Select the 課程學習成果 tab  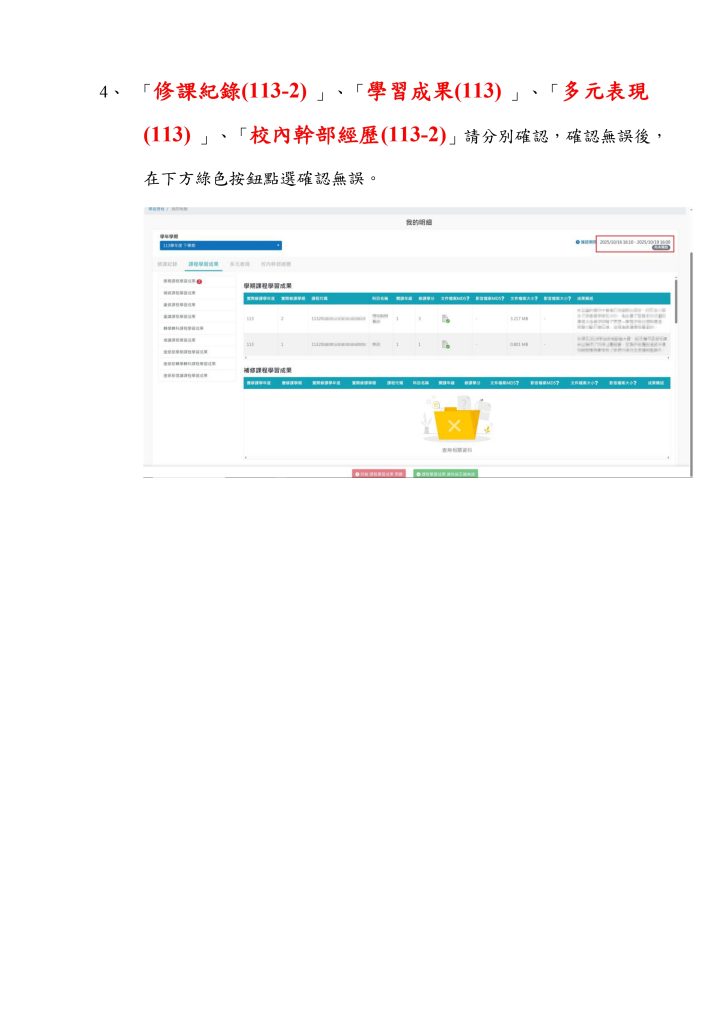pos(204,264)
